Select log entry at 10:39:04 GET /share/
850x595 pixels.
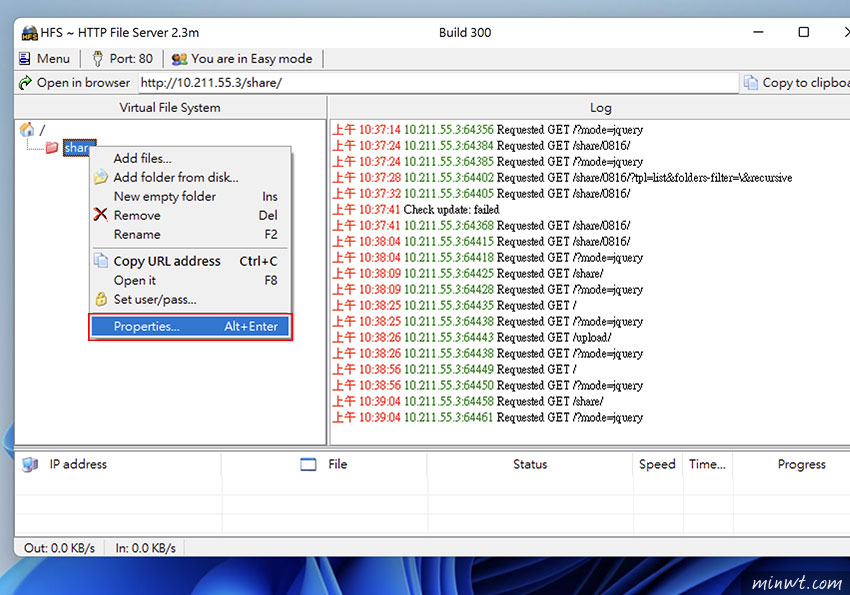click(467, 402)
